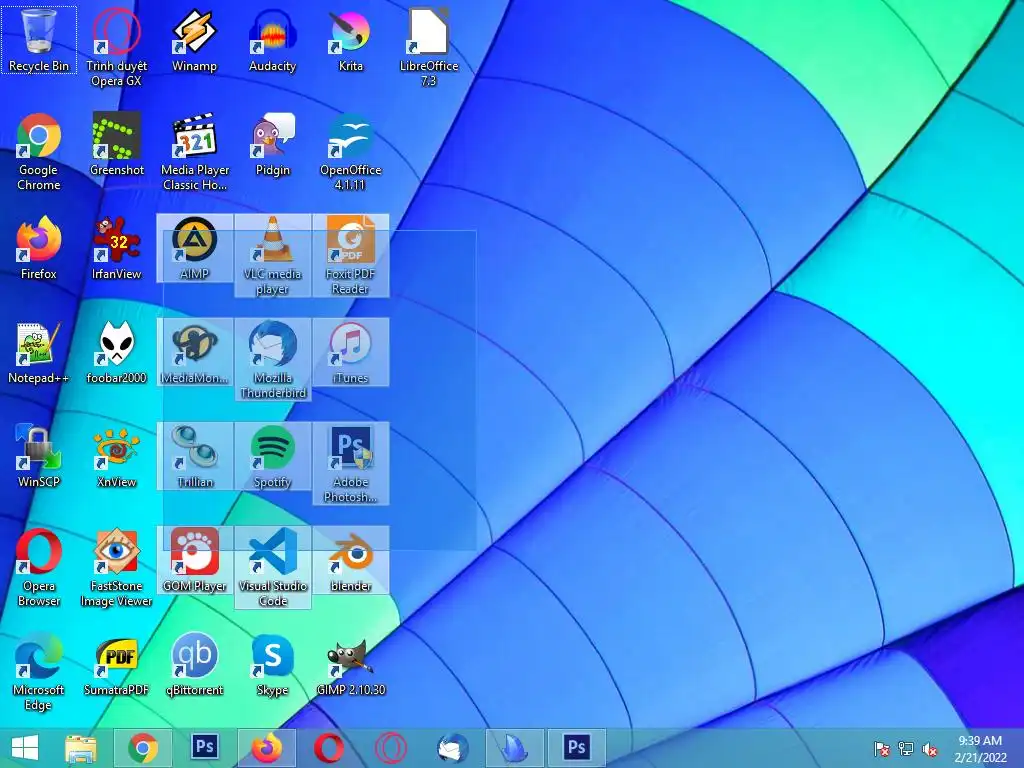Screen dimensions: 1024x768
Task: Select the Opera Browser desktop icon
Action: point(39,567)
